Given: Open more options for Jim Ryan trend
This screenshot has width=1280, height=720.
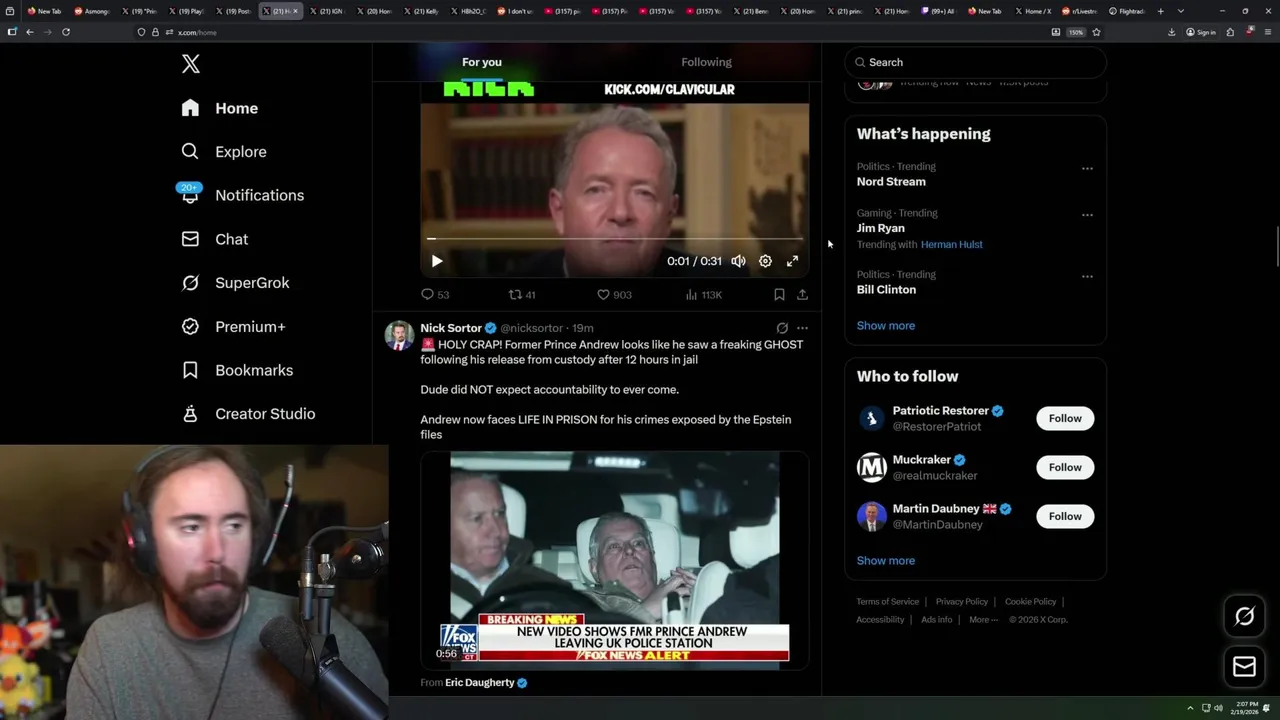Looking at the screenshot, I should [x=1087, y=215].
